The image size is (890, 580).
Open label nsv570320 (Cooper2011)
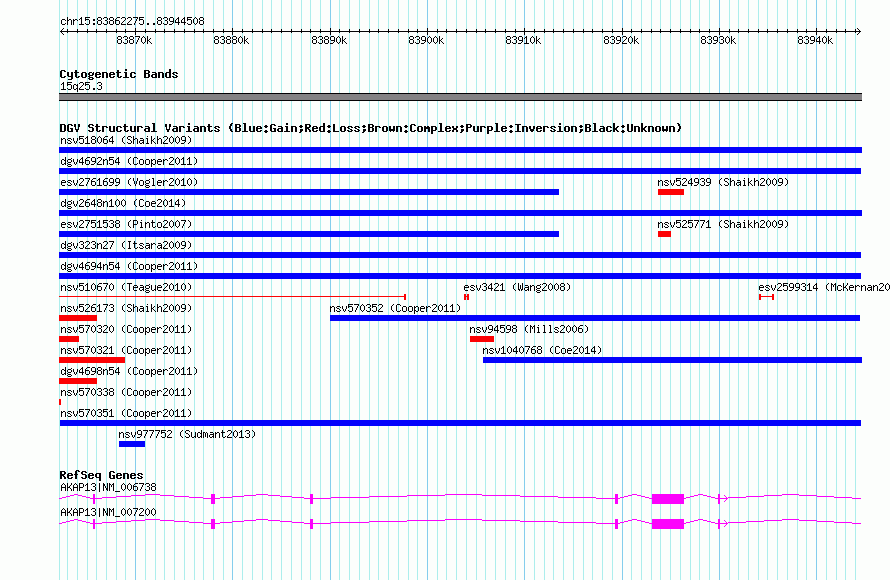126,329
